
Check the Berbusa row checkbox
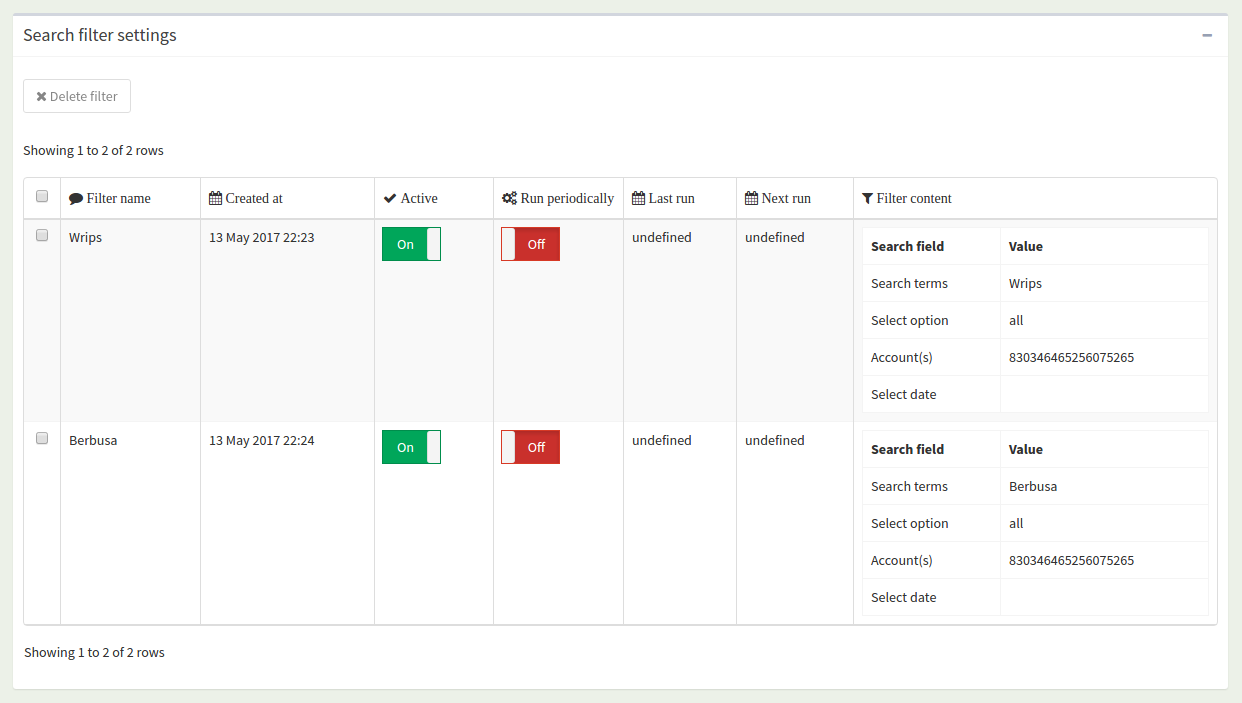[x=41, y=437]
